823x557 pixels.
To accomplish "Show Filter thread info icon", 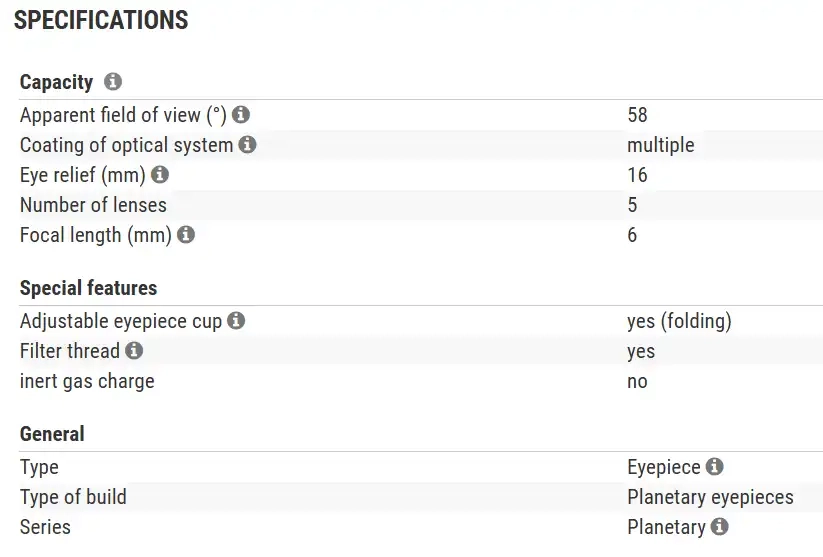I will [x=134, y=351].
